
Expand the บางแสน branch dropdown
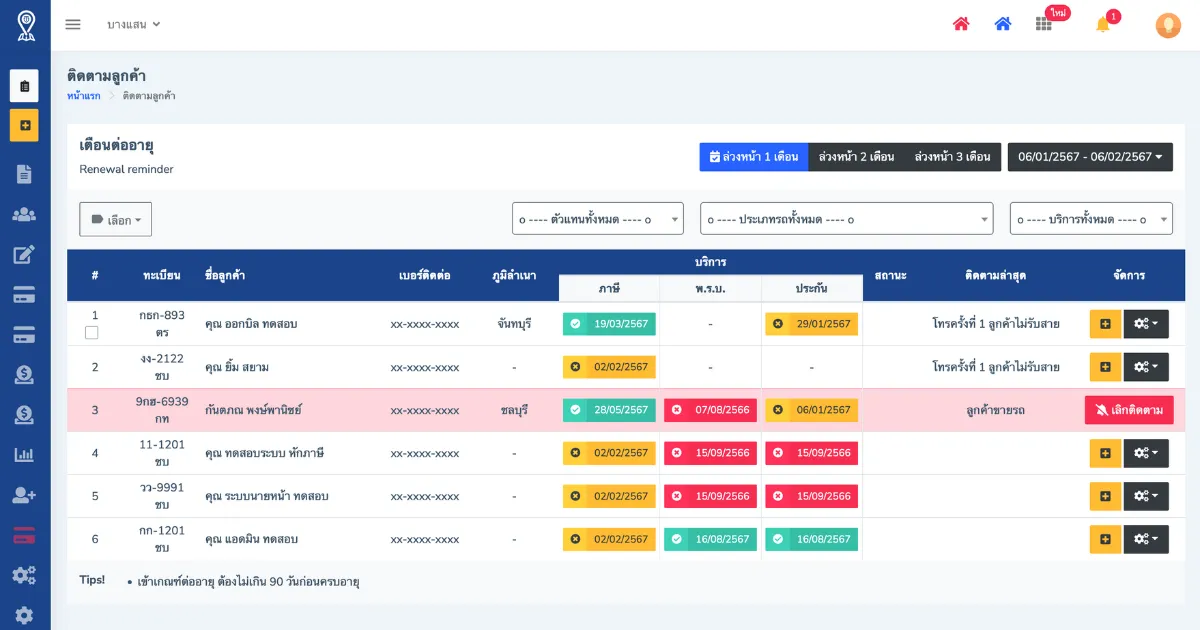pos(134,24)
